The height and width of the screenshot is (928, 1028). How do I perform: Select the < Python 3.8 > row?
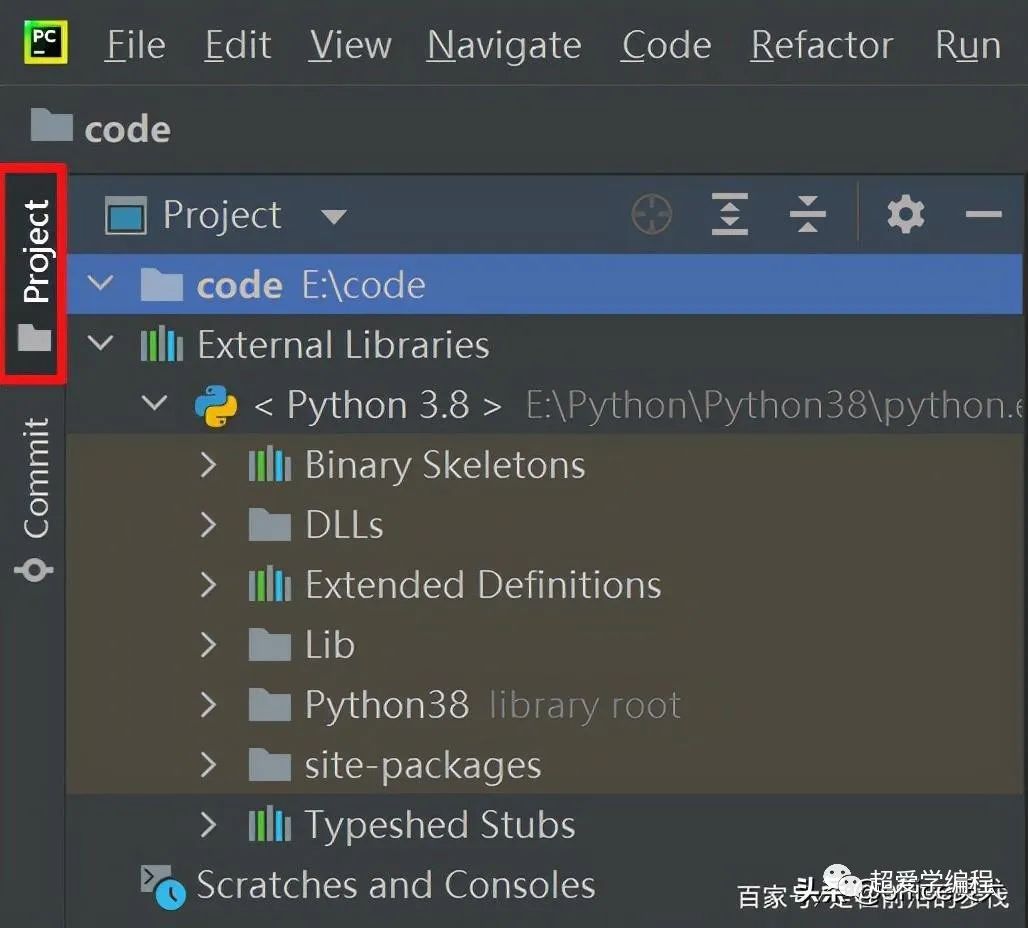544,404
